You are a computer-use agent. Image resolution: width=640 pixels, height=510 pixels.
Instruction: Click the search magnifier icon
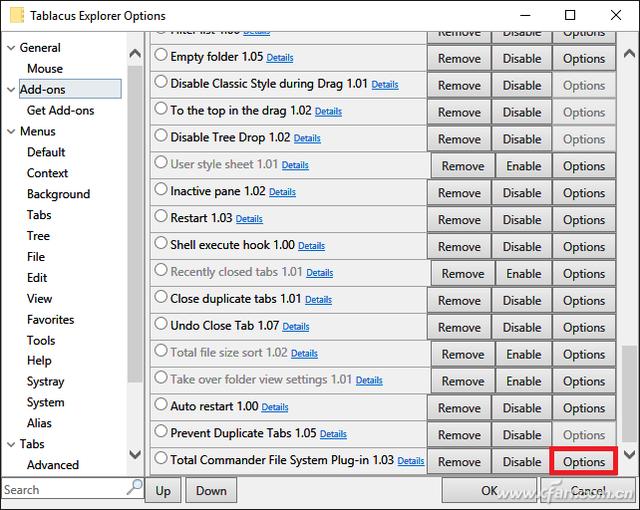(x=135, y=487)
